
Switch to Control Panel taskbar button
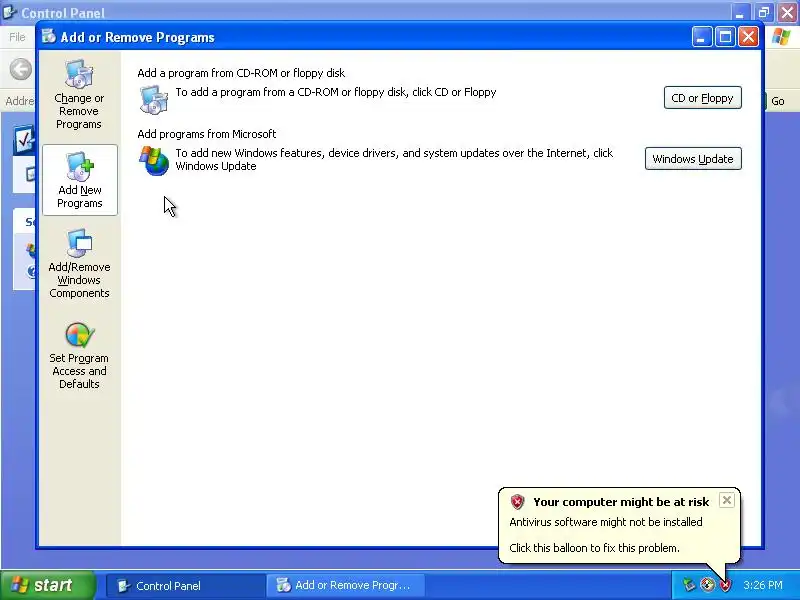[185, 585]
